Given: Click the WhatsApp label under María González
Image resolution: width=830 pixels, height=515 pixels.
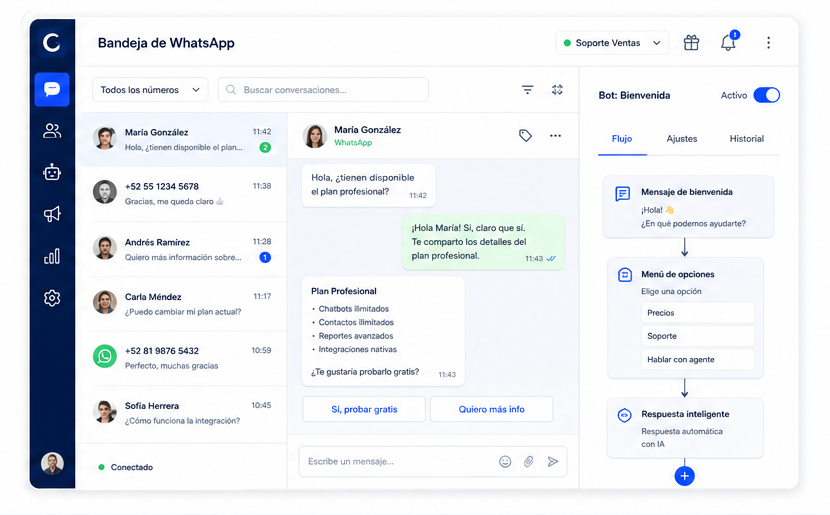Looking at the screenshot, I should 353,143.
